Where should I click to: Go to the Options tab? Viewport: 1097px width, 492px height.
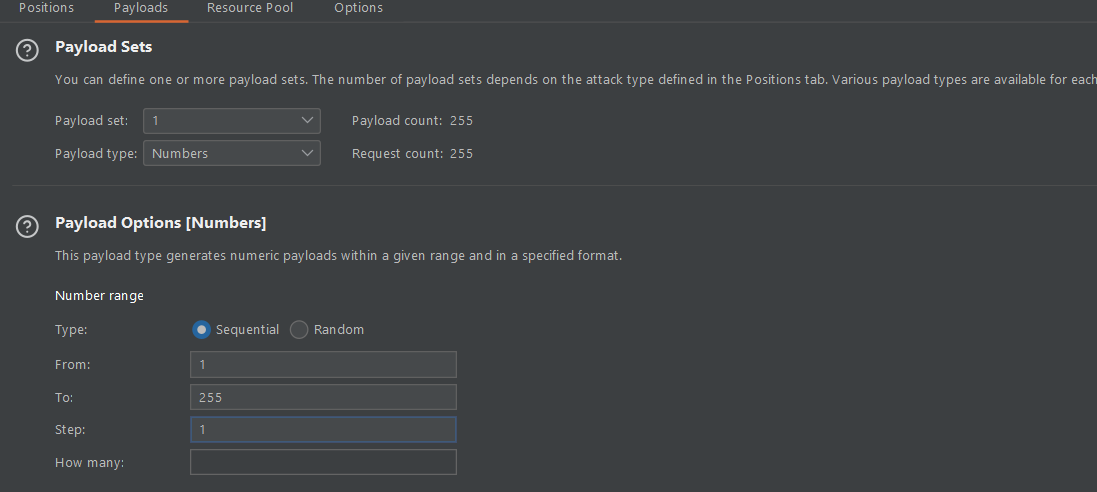point(358,8)
